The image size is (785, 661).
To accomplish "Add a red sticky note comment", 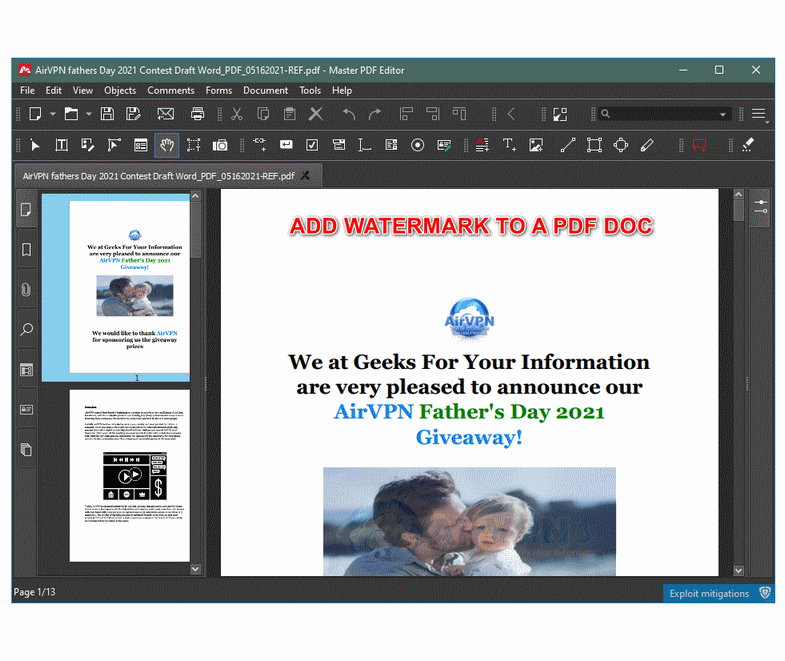I will (x=699, y=145).
